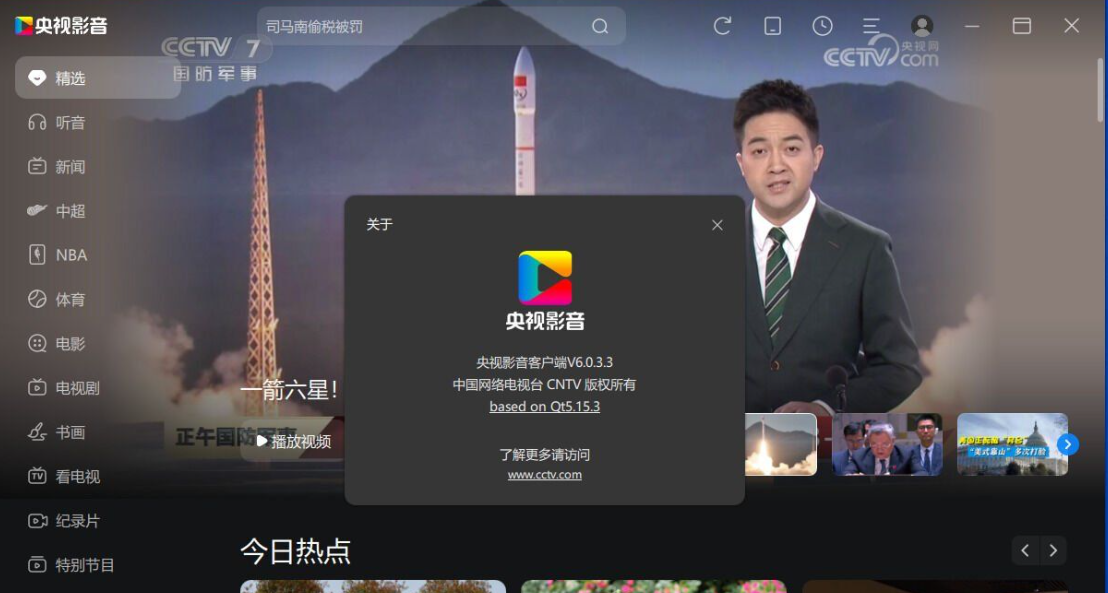Visit the www.cctv.com link

[x=544, y=475]
